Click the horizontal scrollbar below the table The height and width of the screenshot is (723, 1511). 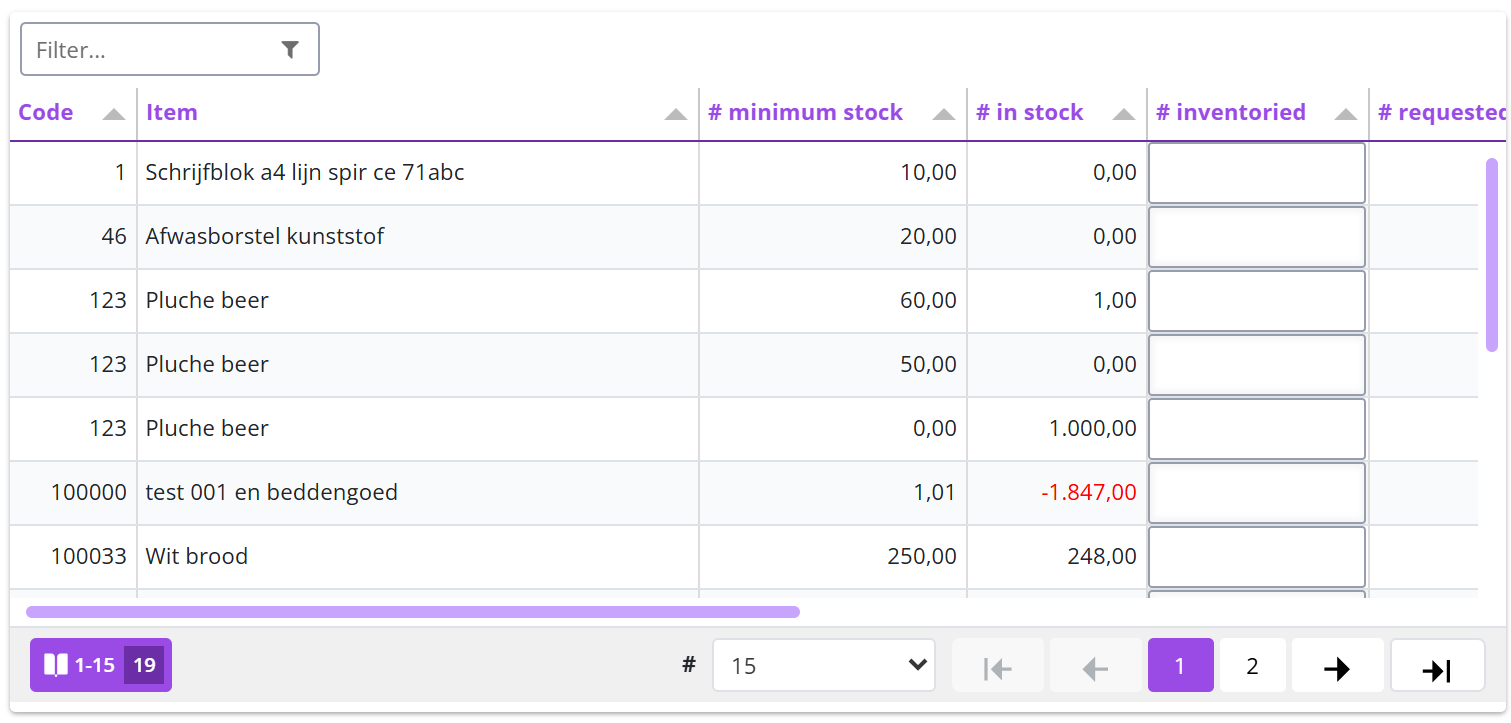[x=413, y=612]
